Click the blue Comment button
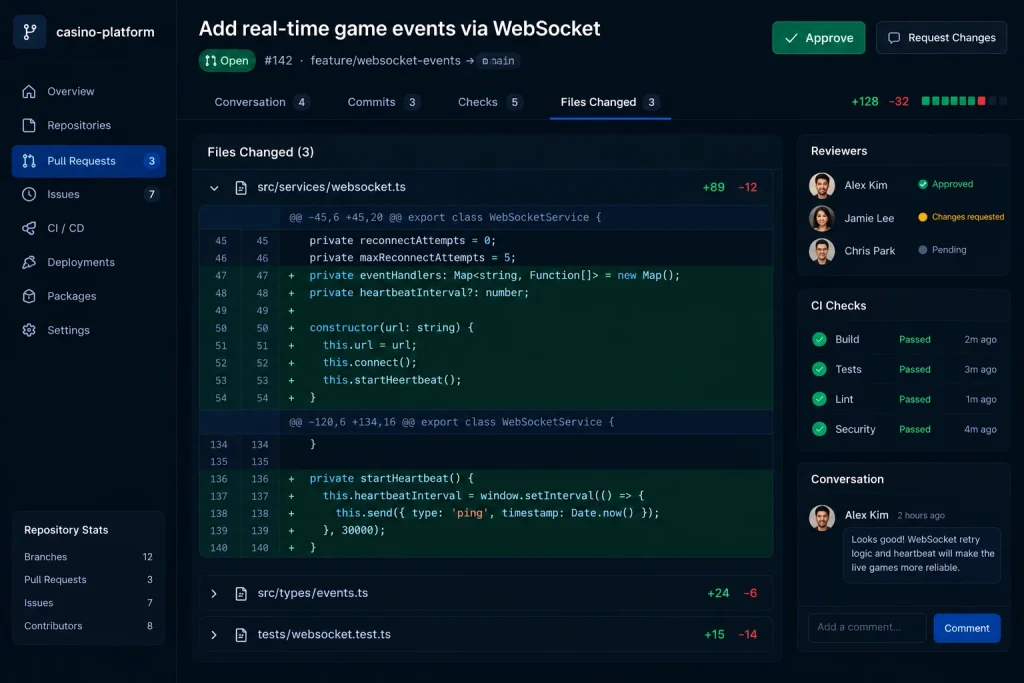Image resolution: width=1024 pixels, height=683 pixels. (x=967, y=628)
